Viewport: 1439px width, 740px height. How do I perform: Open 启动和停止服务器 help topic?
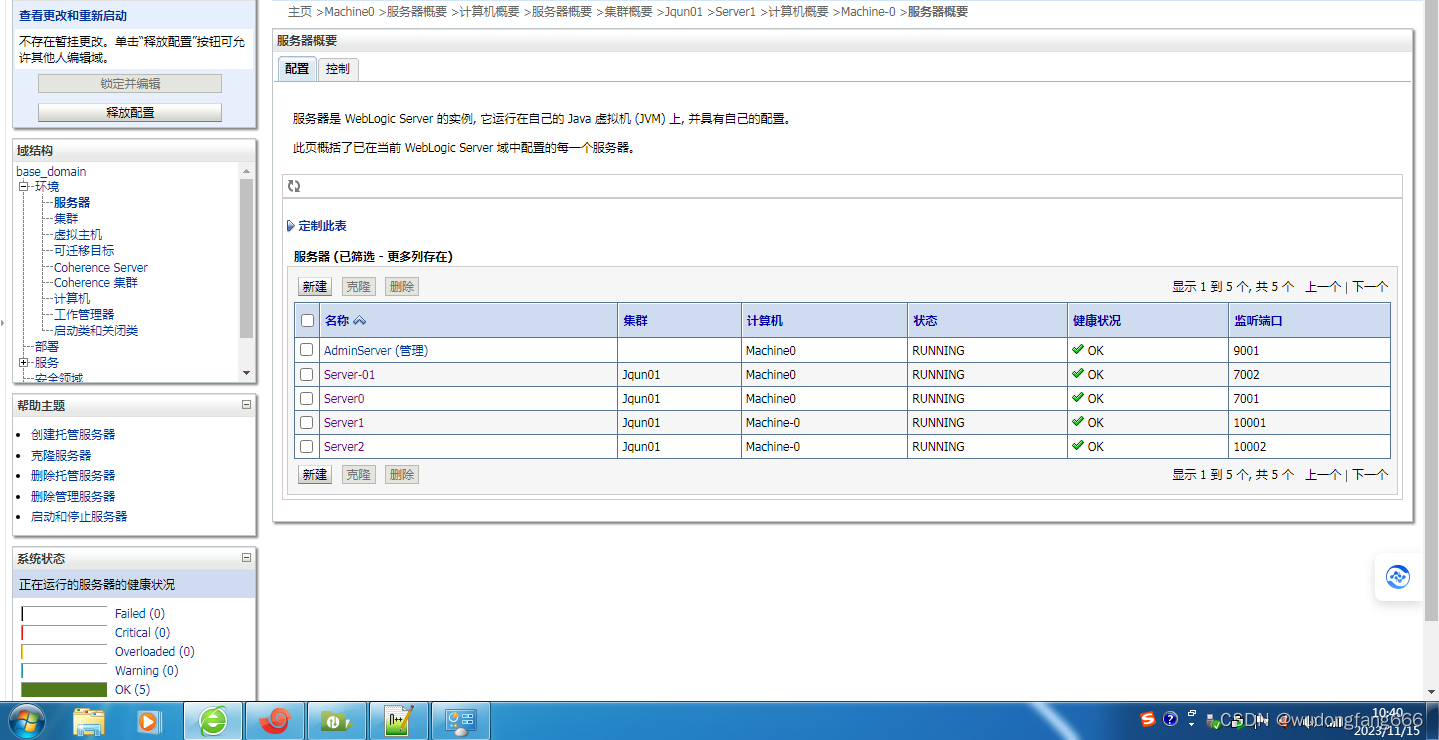[79, 516]
